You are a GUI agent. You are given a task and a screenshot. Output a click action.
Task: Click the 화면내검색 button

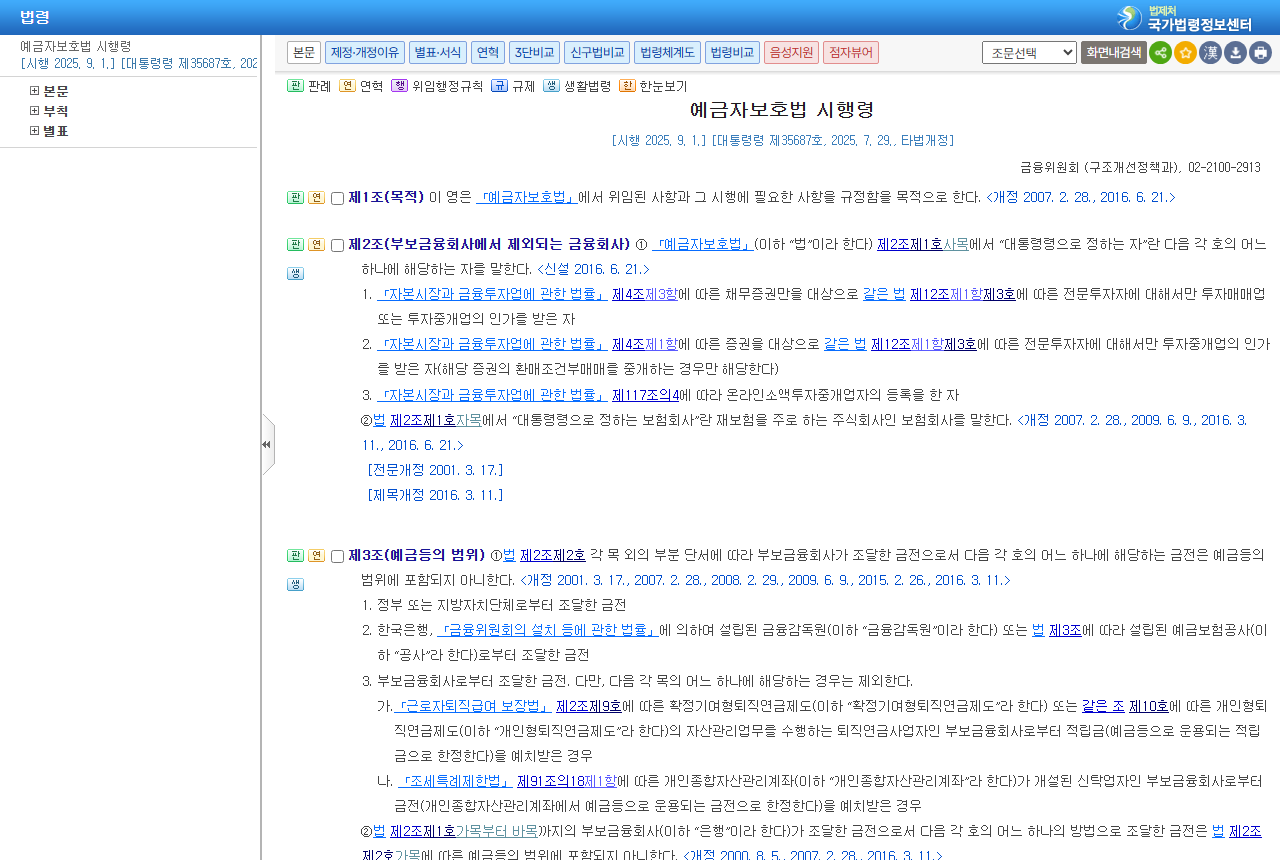click(1114, 52)
